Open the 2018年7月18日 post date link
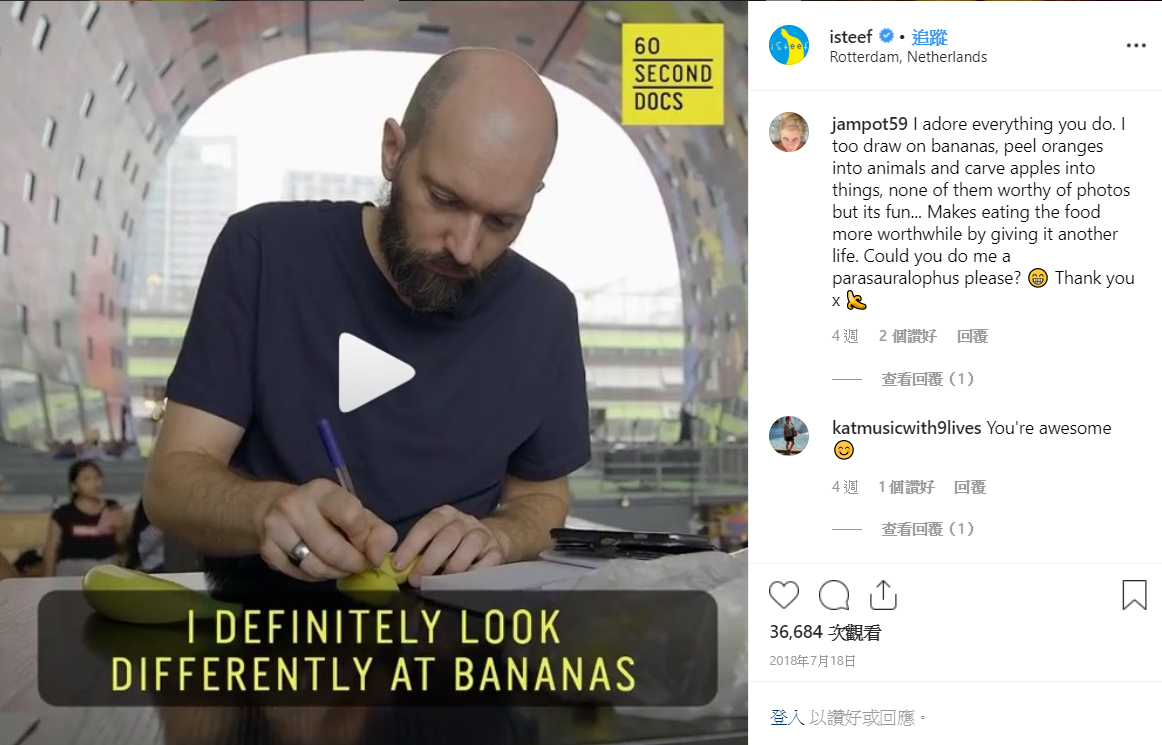 coord(812,660)
